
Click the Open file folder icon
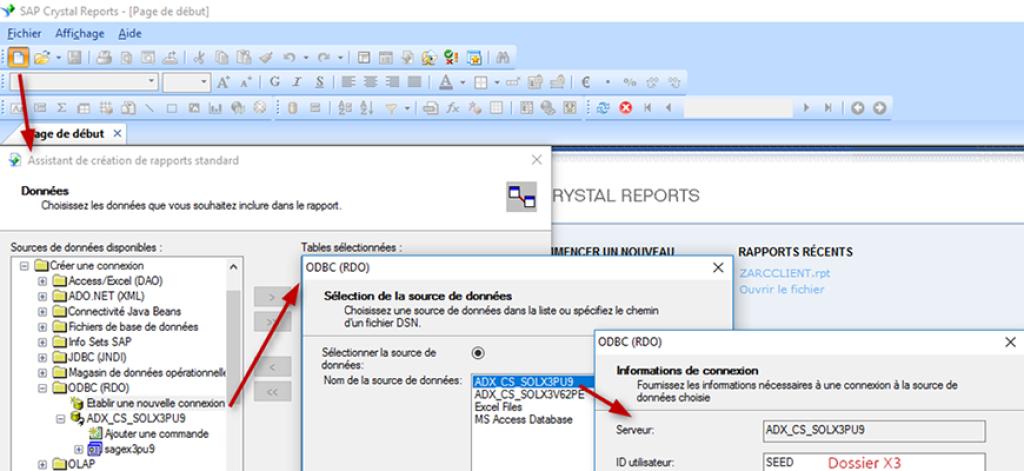pyautogui.click(x=40, y=57)
